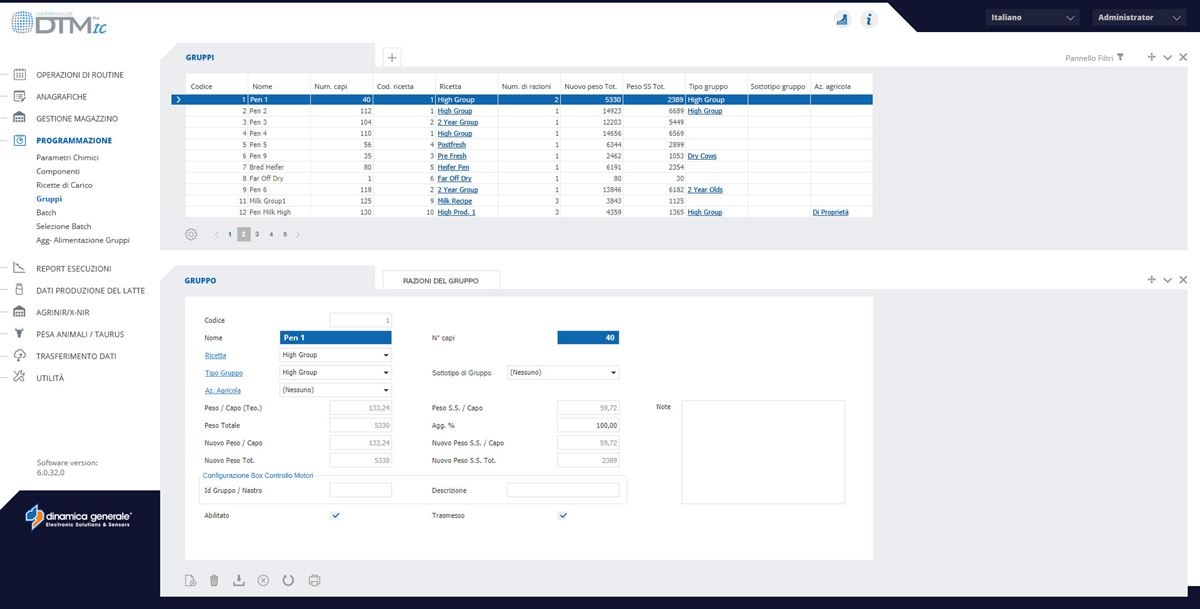Click the refresh reload icon

click(x=289, y=580)
